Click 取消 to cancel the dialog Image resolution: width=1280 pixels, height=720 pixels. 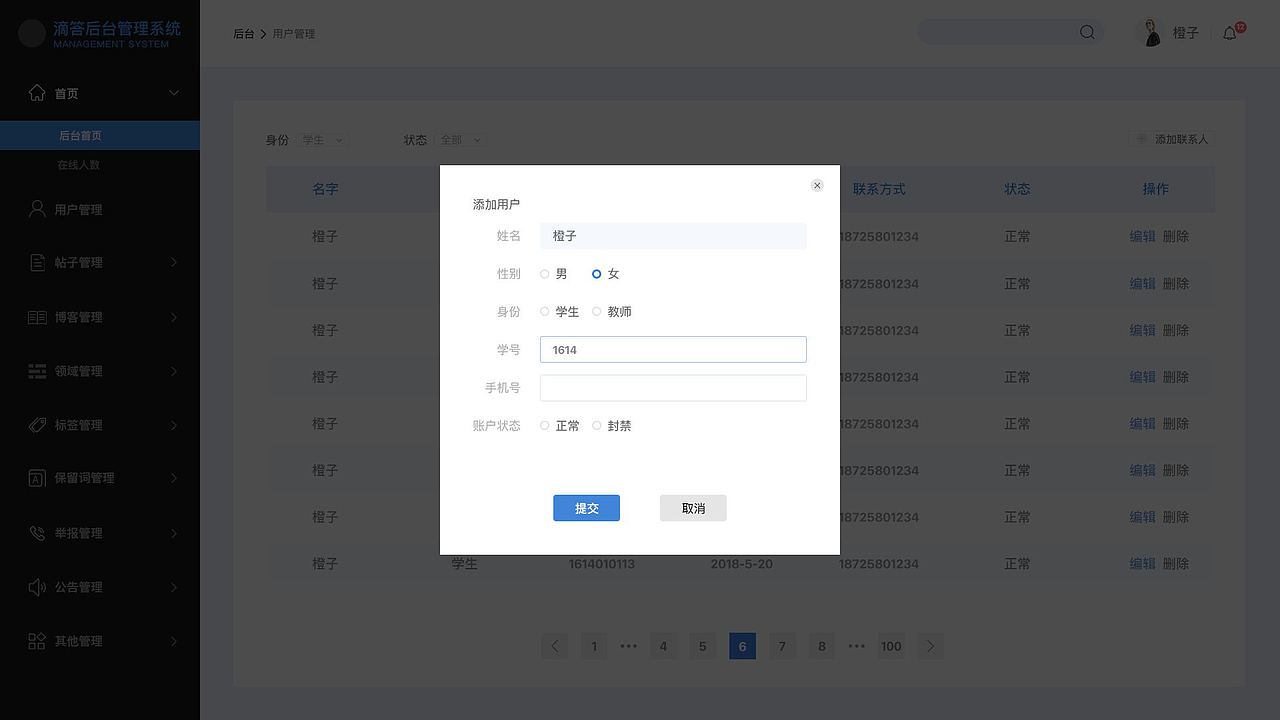click(693, 508)
